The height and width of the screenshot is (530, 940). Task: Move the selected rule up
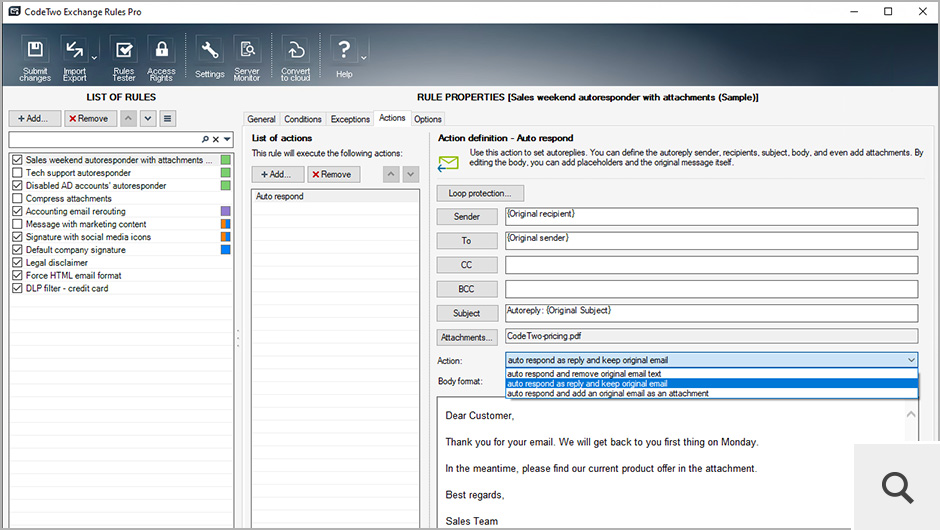pyautogui.click(x=128, y=118)
